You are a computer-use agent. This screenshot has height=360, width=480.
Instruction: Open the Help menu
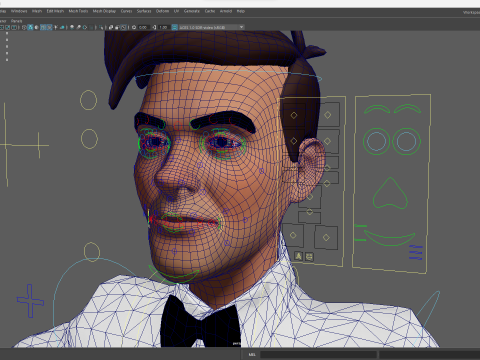point(241,11)
